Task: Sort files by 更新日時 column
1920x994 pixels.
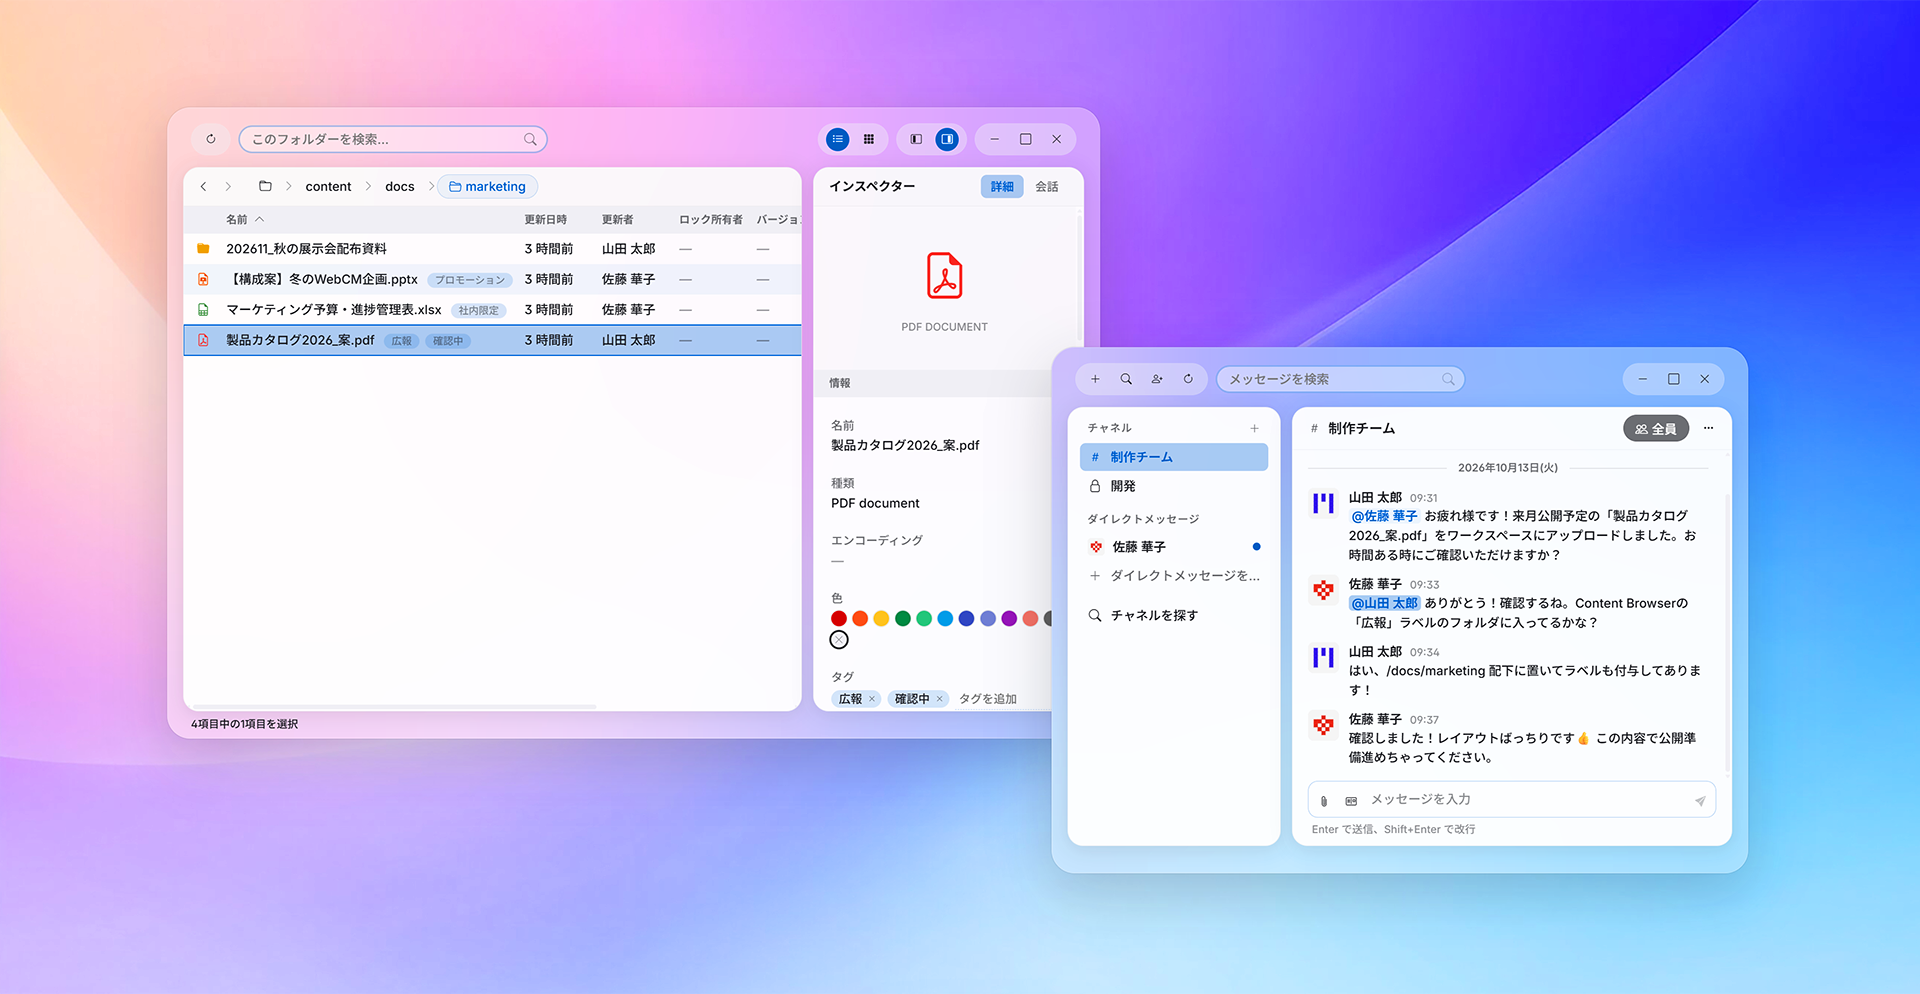Action: [546, 219]
